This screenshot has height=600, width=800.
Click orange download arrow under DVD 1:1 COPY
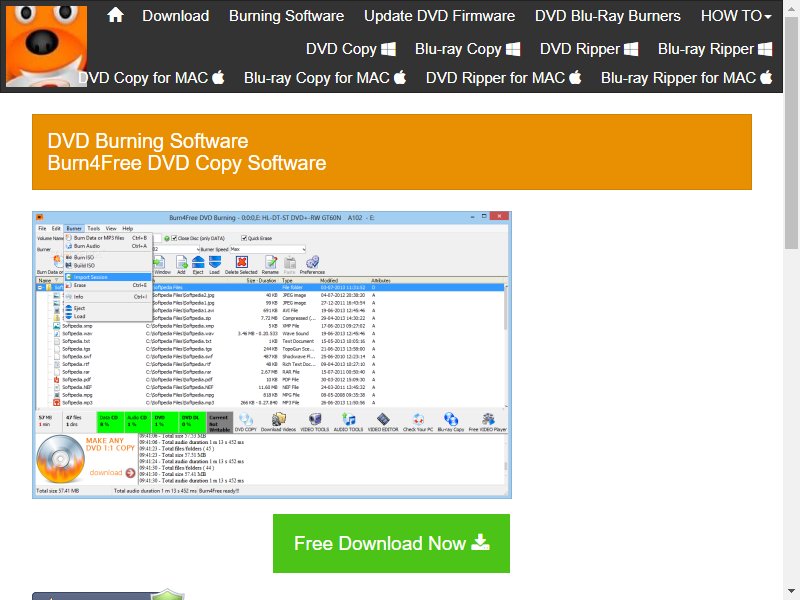click(131, 473)
